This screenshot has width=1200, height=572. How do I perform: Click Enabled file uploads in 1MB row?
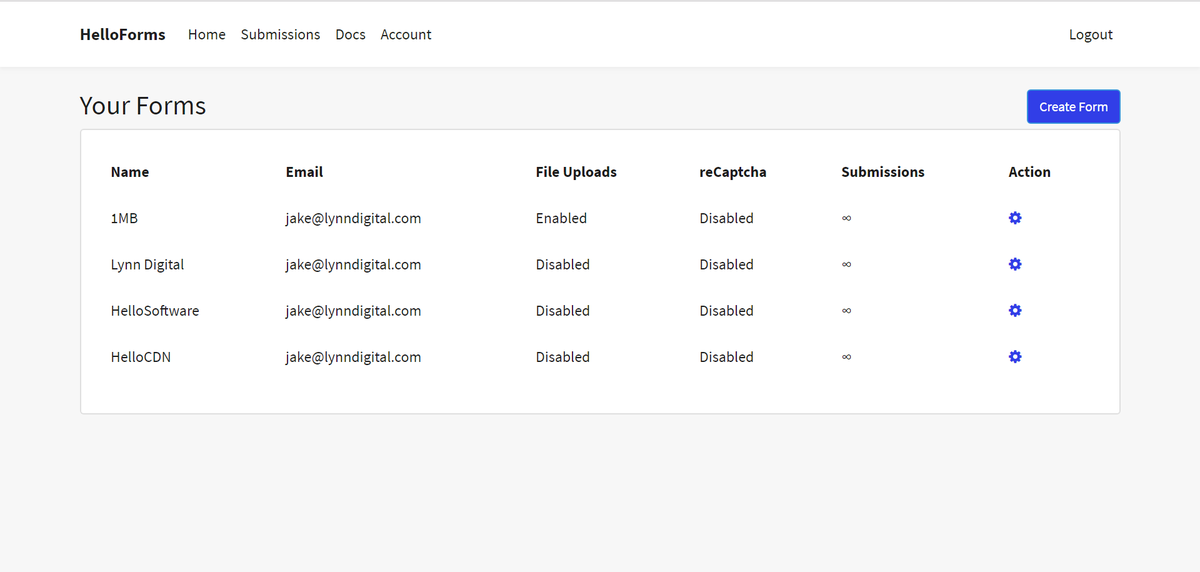coord(561,218)
